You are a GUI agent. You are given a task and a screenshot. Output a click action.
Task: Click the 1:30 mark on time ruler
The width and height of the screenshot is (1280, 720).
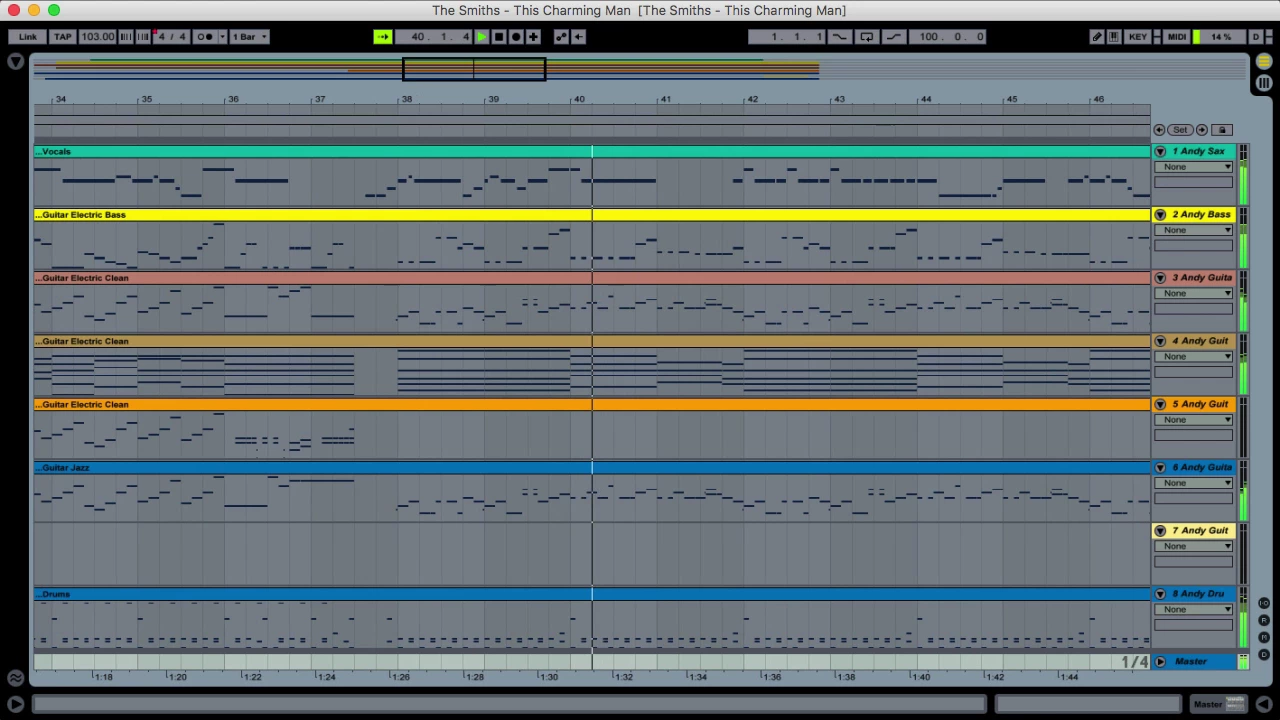(549, 677)
